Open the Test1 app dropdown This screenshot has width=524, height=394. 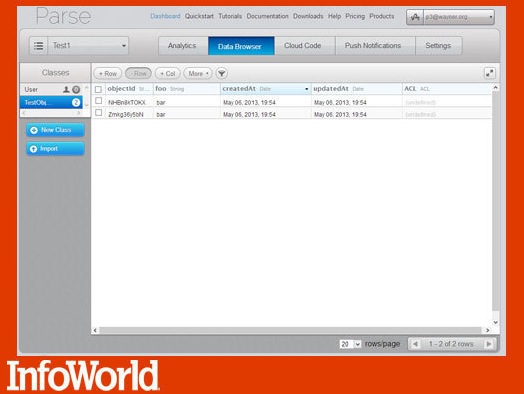click(x=88, y=45)
